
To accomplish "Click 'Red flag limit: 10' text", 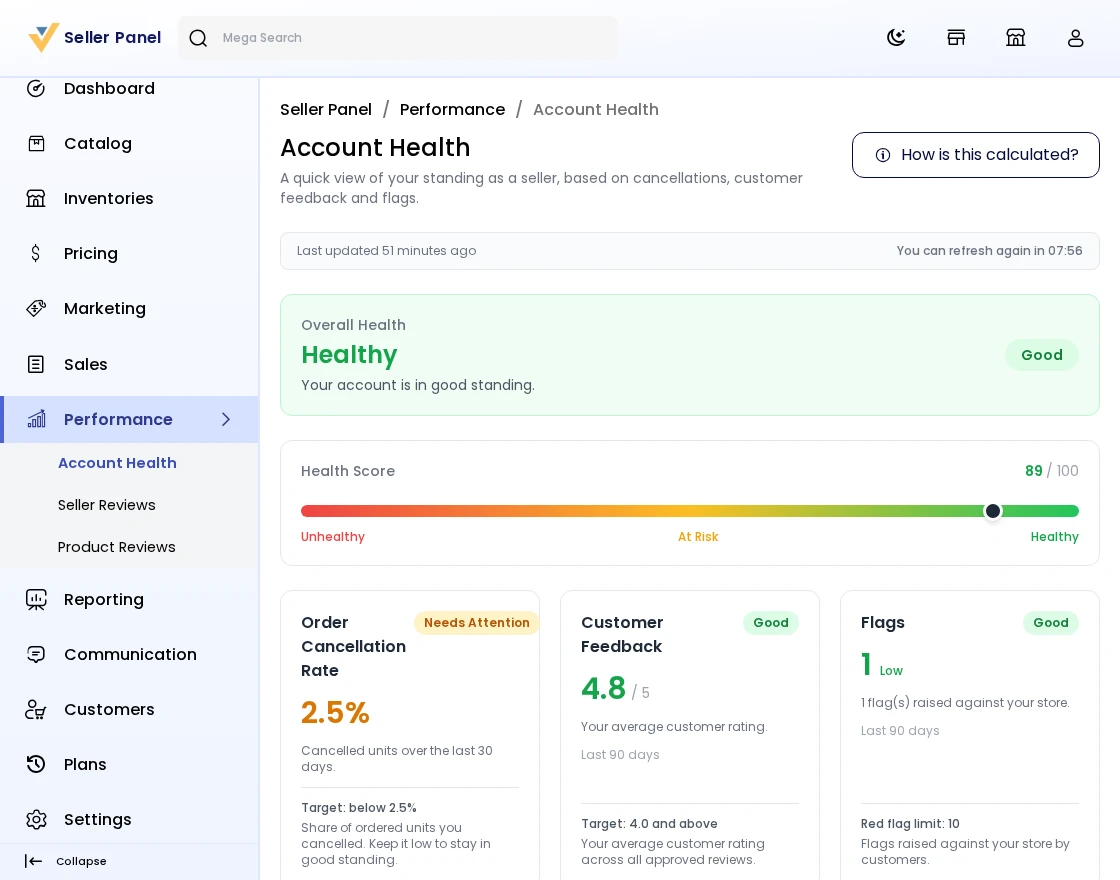I will tap(910, 824).
